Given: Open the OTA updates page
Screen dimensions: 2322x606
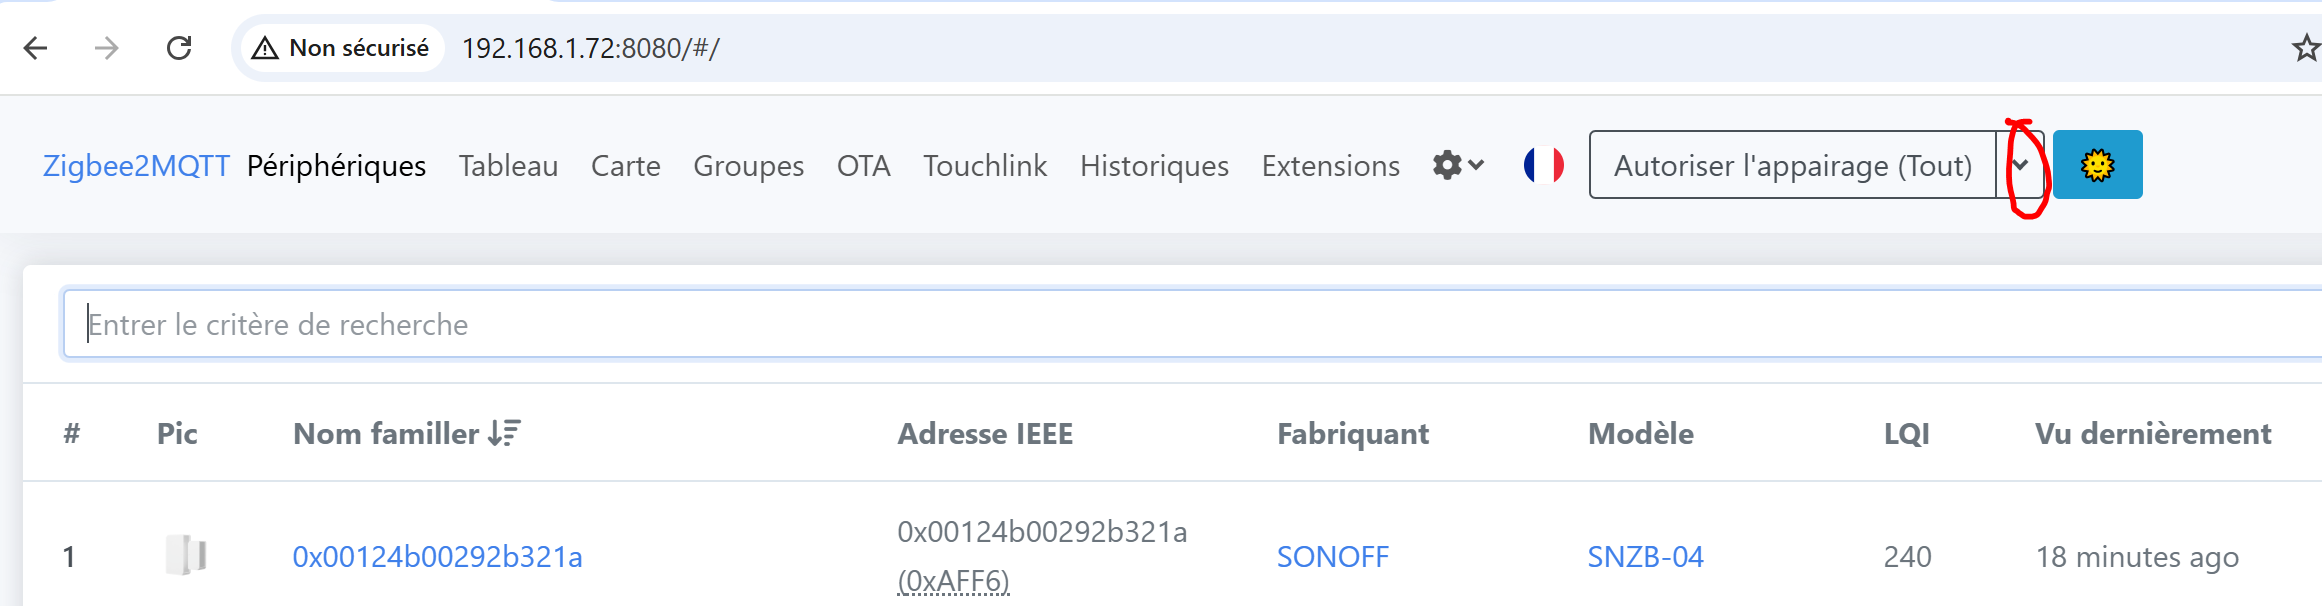Looking at the screenshot, I should 863,166.
